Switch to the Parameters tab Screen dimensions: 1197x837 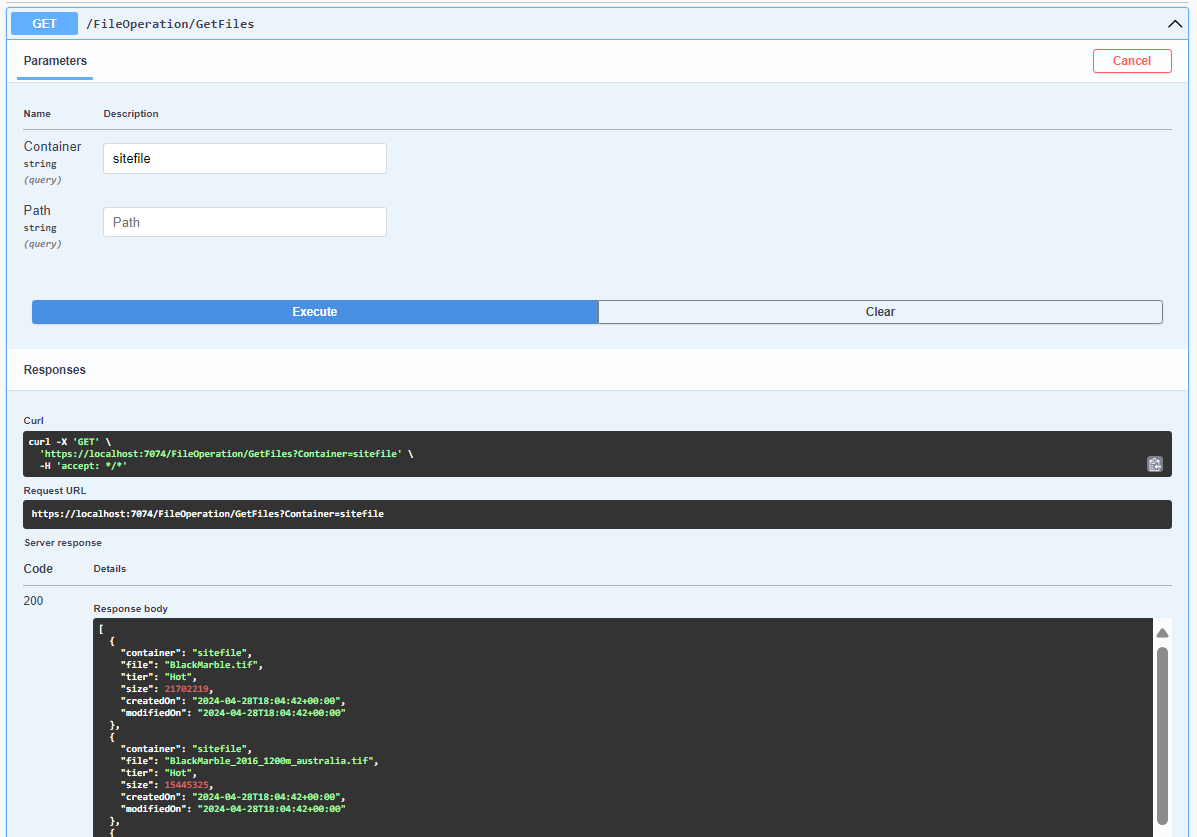(54, 61)
